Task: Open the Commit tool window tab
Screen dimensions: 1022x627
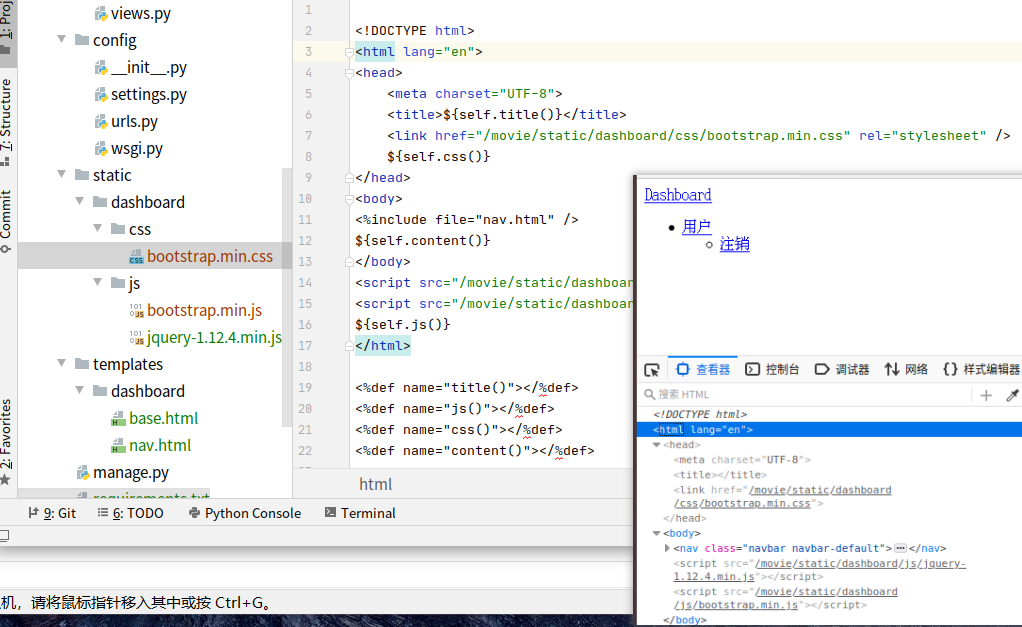Action: 7,220
